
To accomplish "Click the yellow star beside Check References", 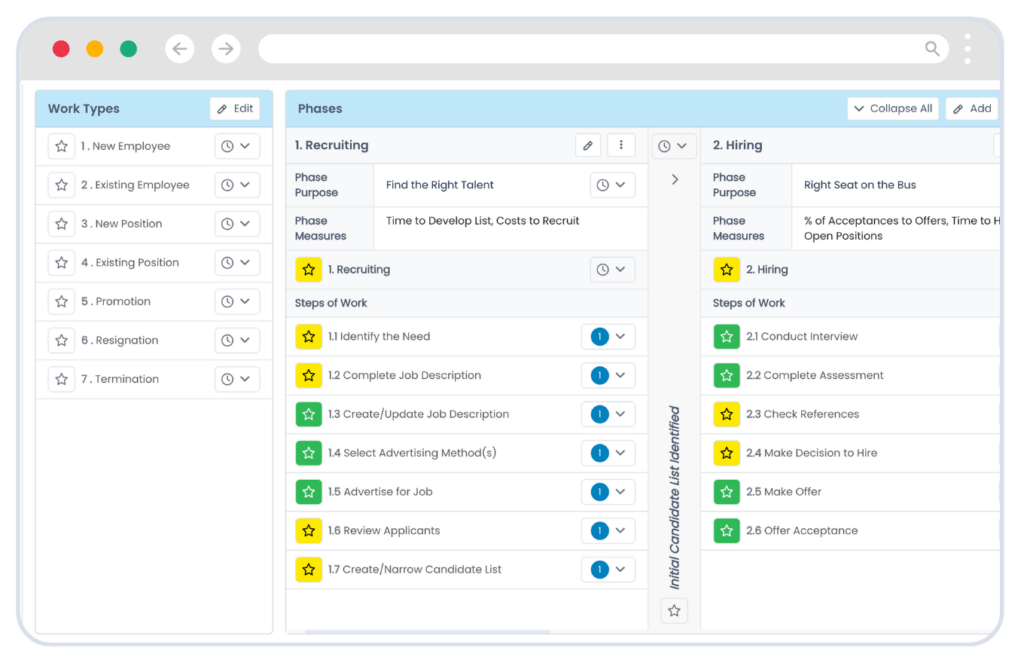I will 726,415.
